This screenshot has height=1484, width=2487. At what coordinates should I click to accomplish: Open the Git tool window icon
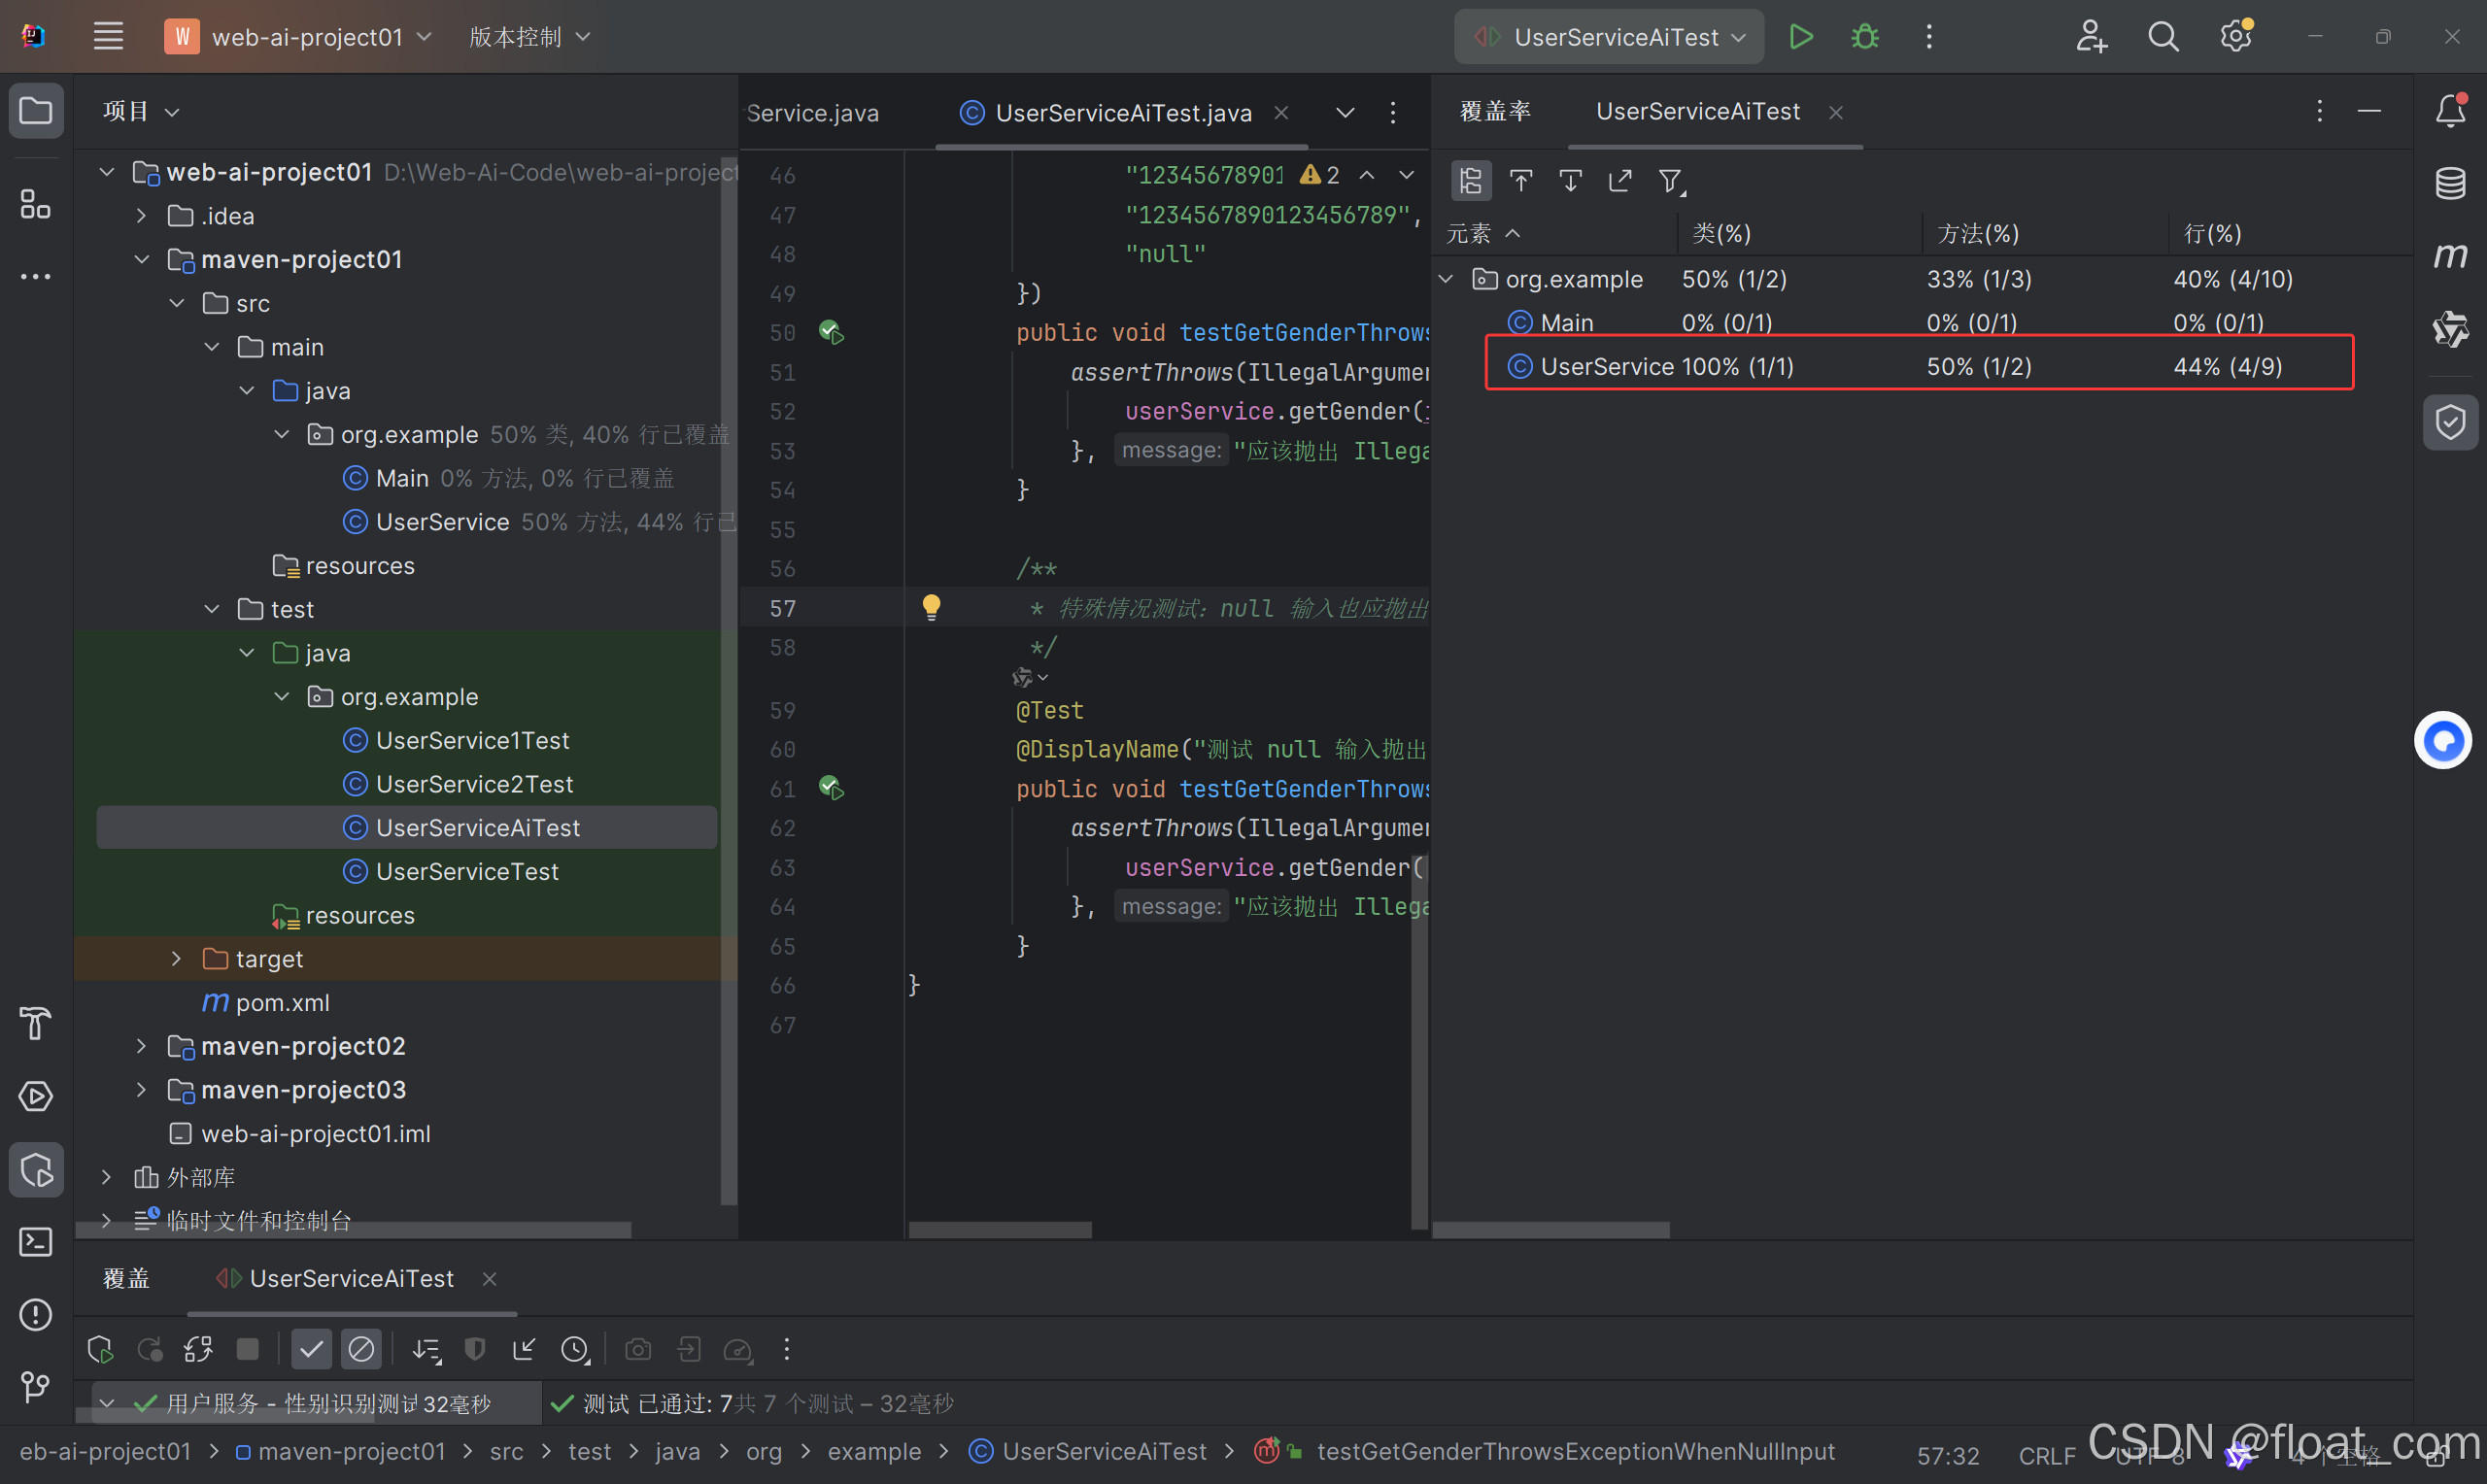pyautogui.click(x=36, y=1385)
